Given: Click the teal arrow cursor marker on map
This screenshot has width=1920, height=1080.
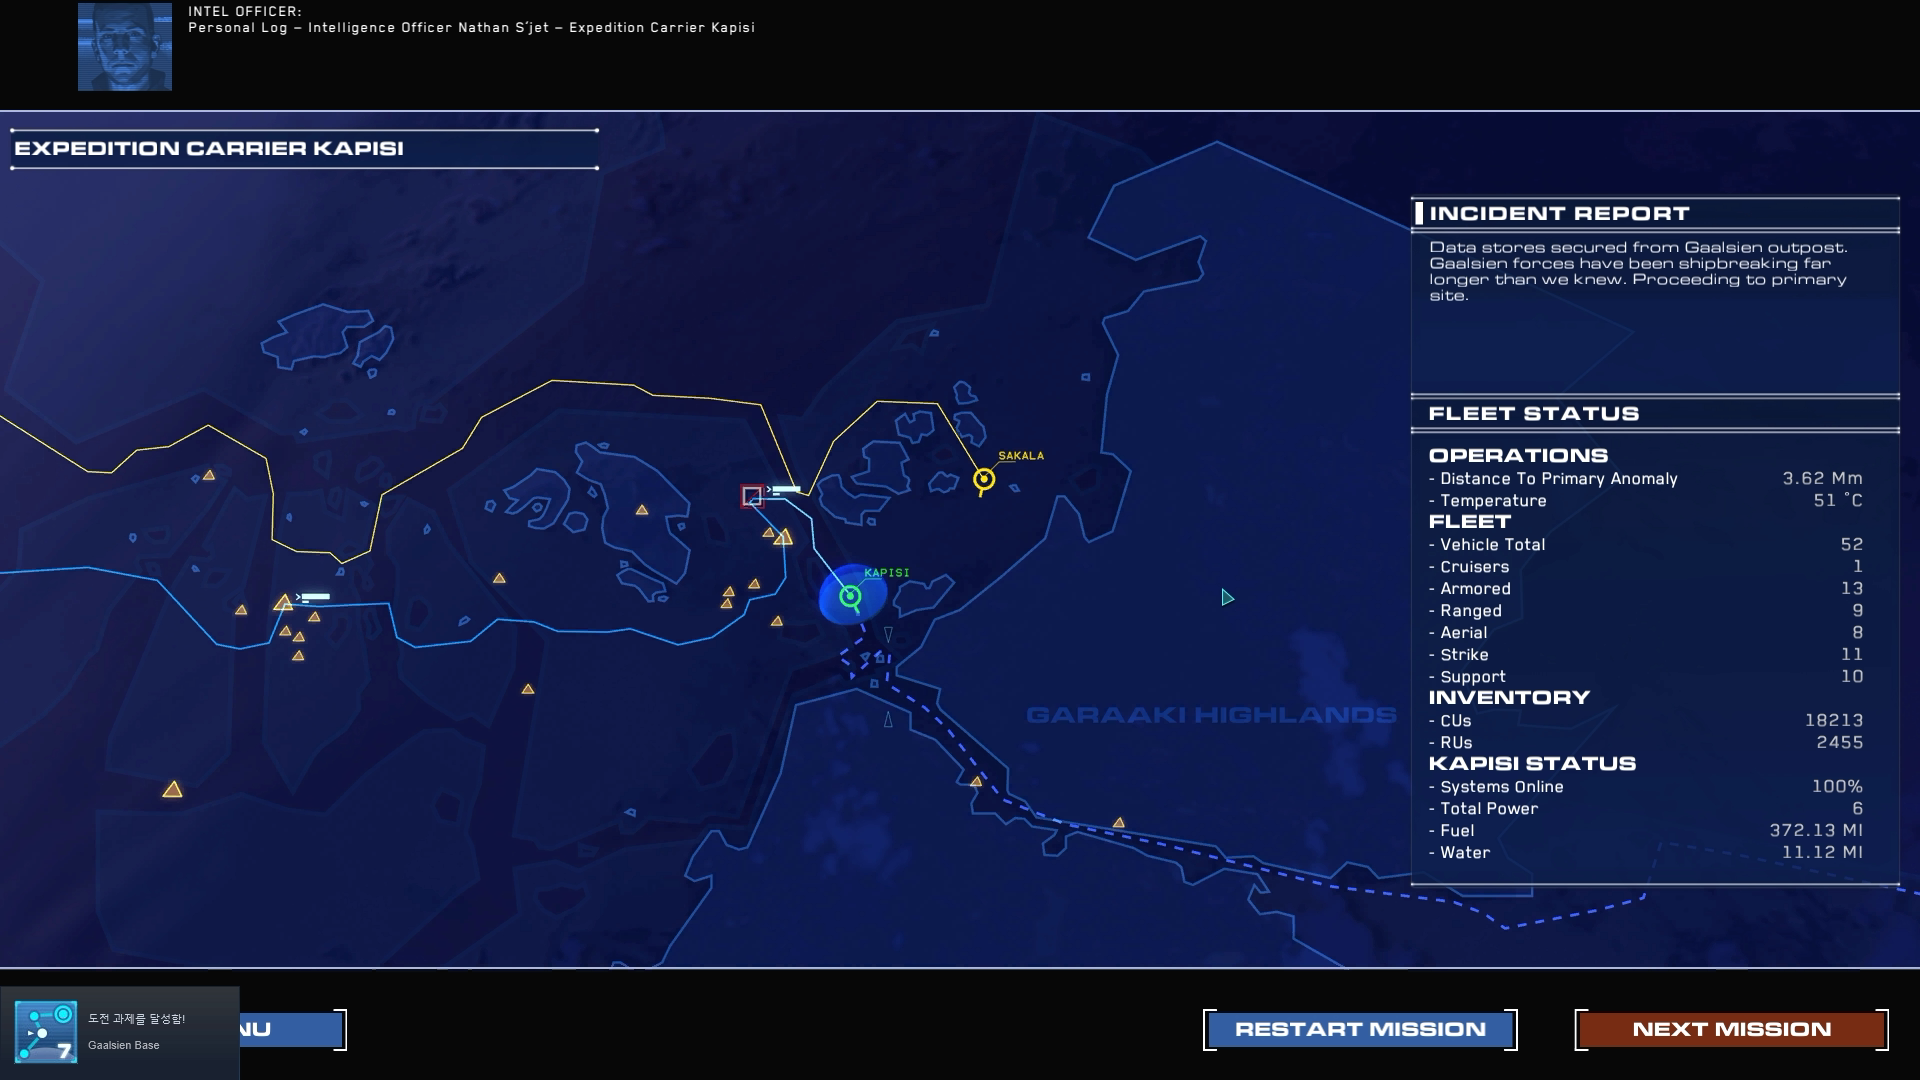Looking at the screenshot, I should coord(1227,598).
